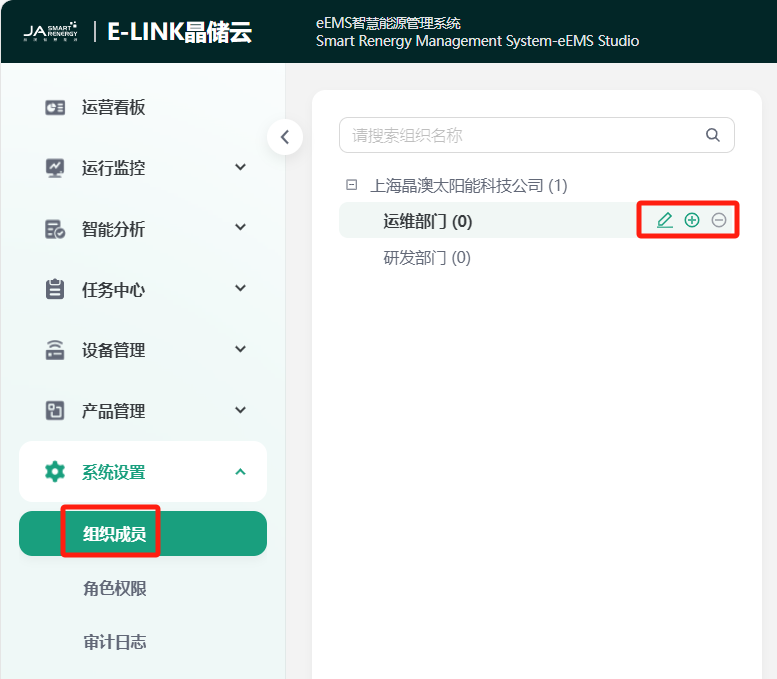Click the search magnifier icon
777x679 pixels.
click(x=713, y=135)
